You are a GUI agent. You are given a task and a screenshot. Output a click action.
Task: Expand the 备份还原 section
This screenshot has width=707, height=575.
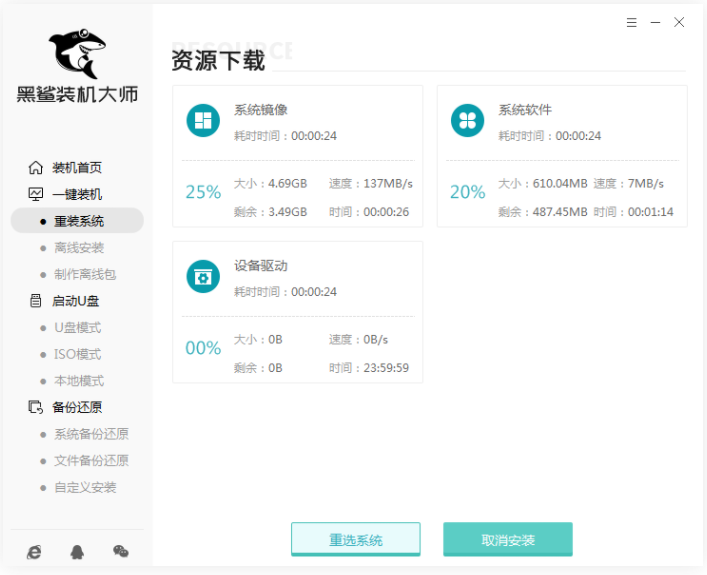click(x=76, y=407)
